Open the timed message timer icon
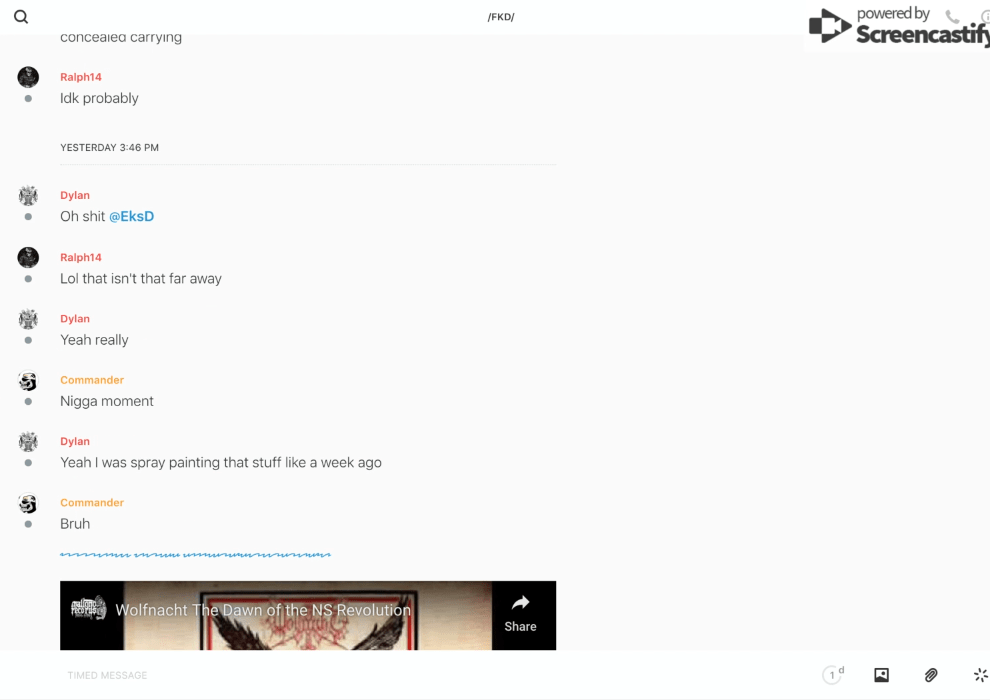Image resolution: width=990 pixels, height=700 pixels. point(832,675)
